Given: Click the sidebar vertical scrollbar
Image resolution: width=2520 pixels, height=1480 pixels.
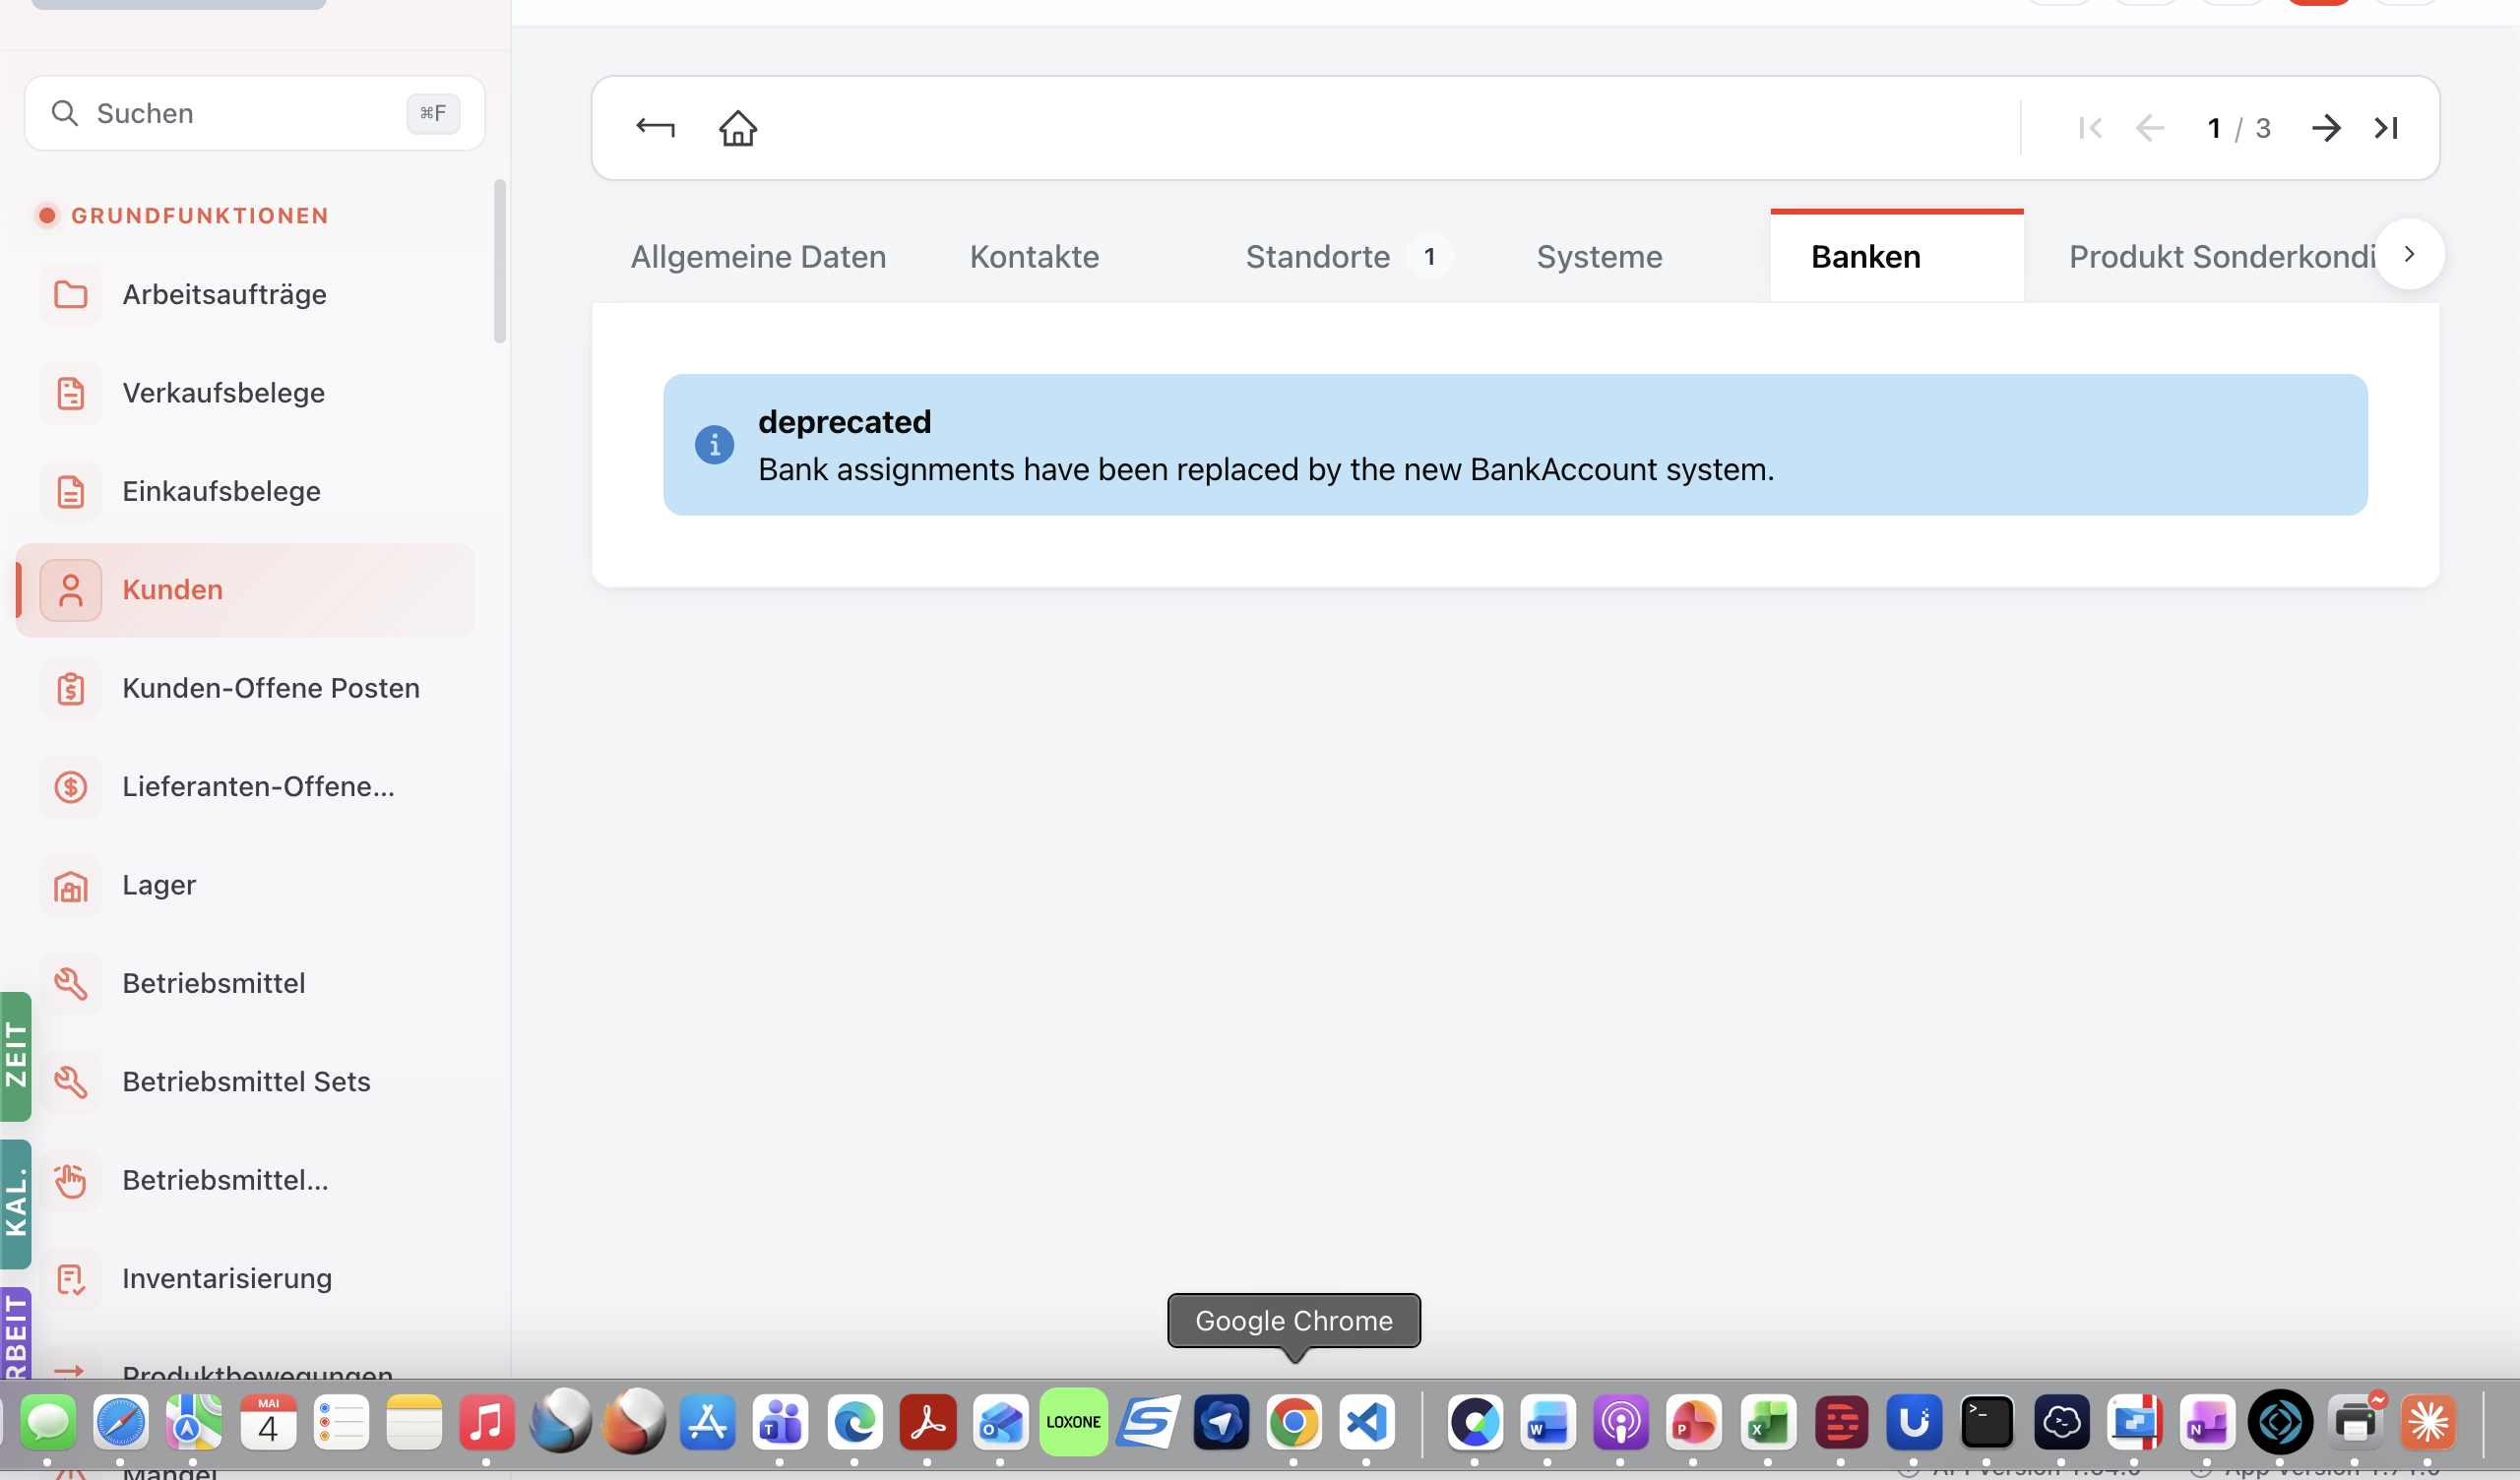Looking at the screenshot, I should [x=500, y=262].
